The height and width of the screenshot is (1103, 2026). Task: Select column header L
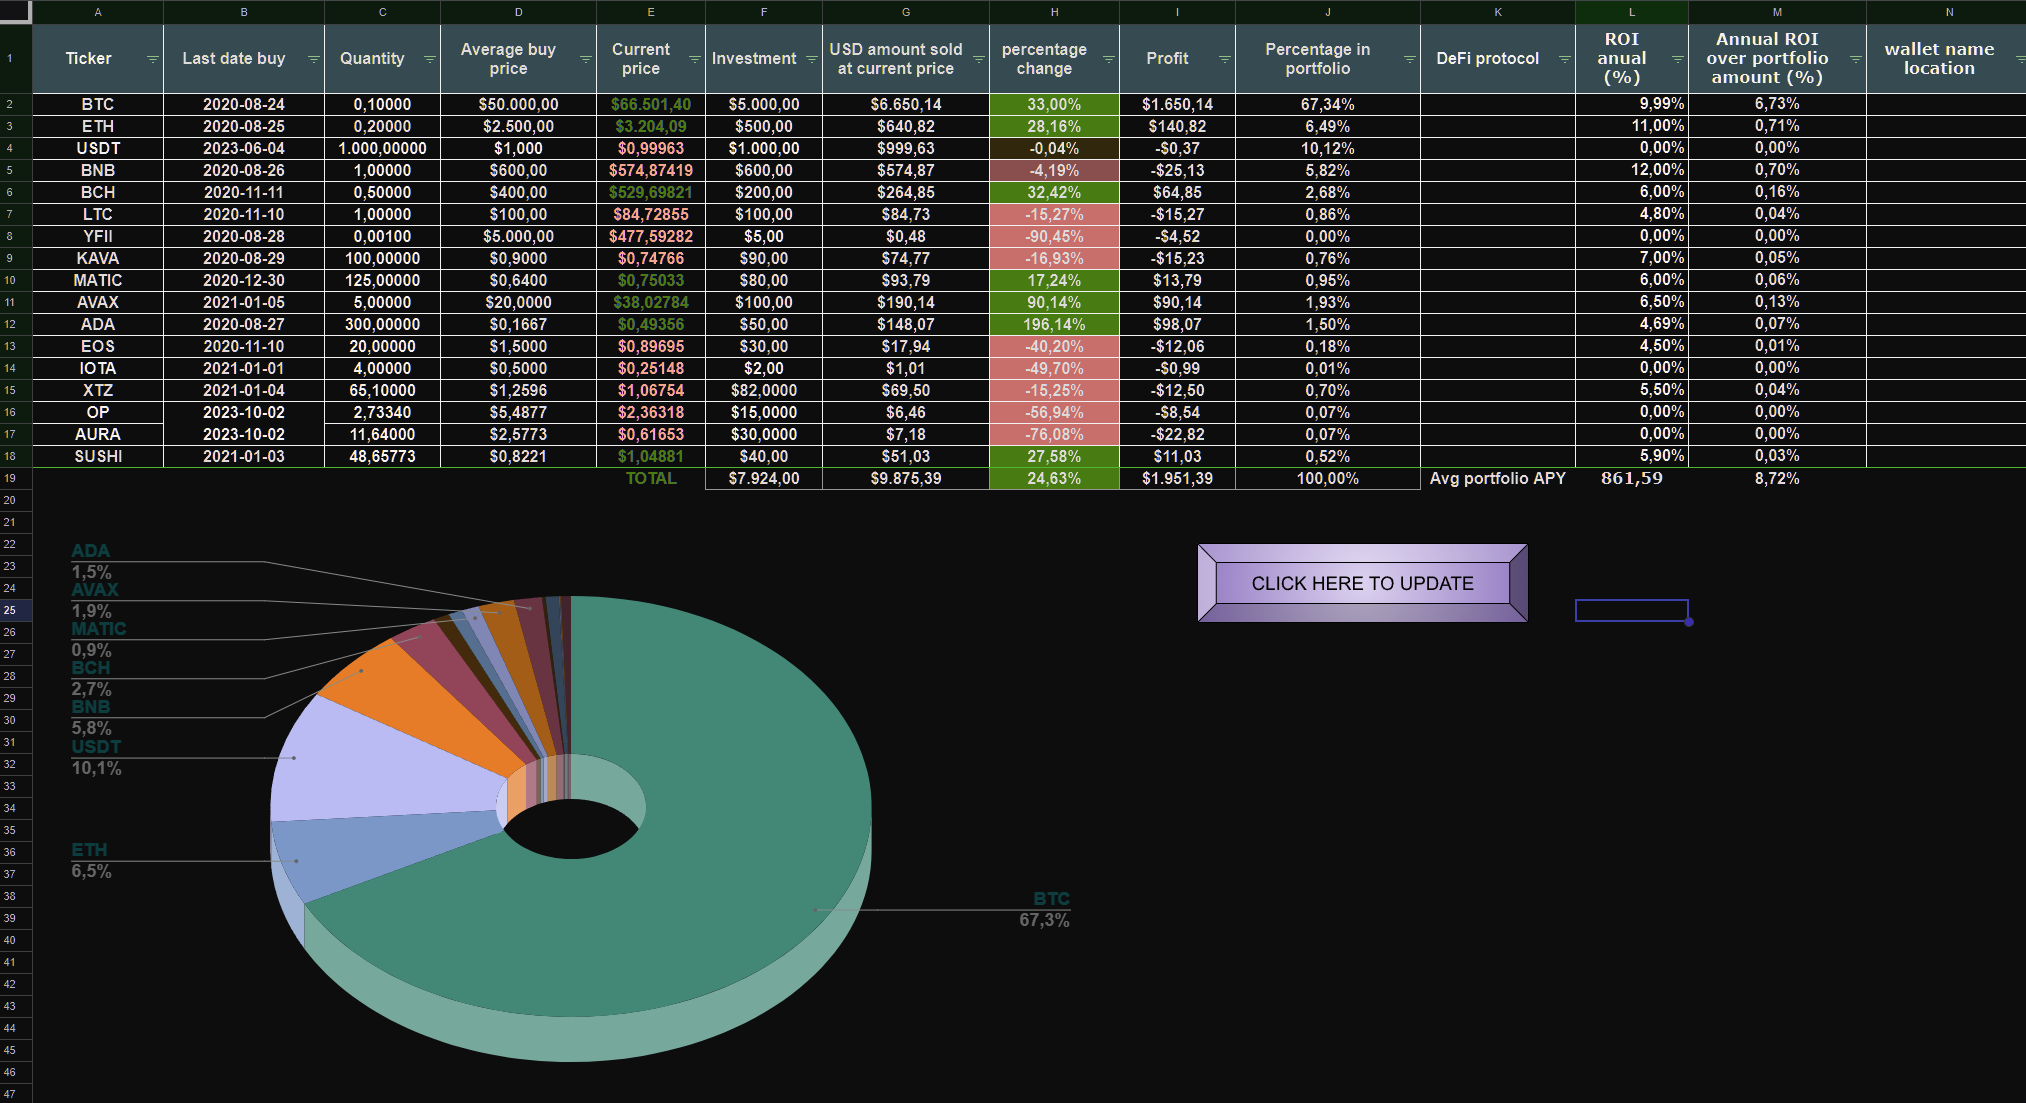(x=1631, y=12)
